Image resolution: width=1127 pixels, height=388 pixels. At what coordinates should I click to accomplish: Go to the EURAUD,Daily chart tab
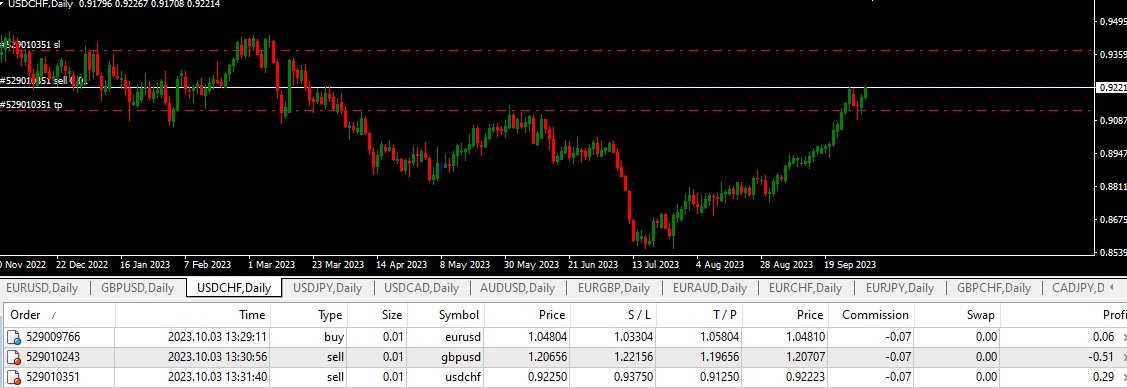(709, 288)
